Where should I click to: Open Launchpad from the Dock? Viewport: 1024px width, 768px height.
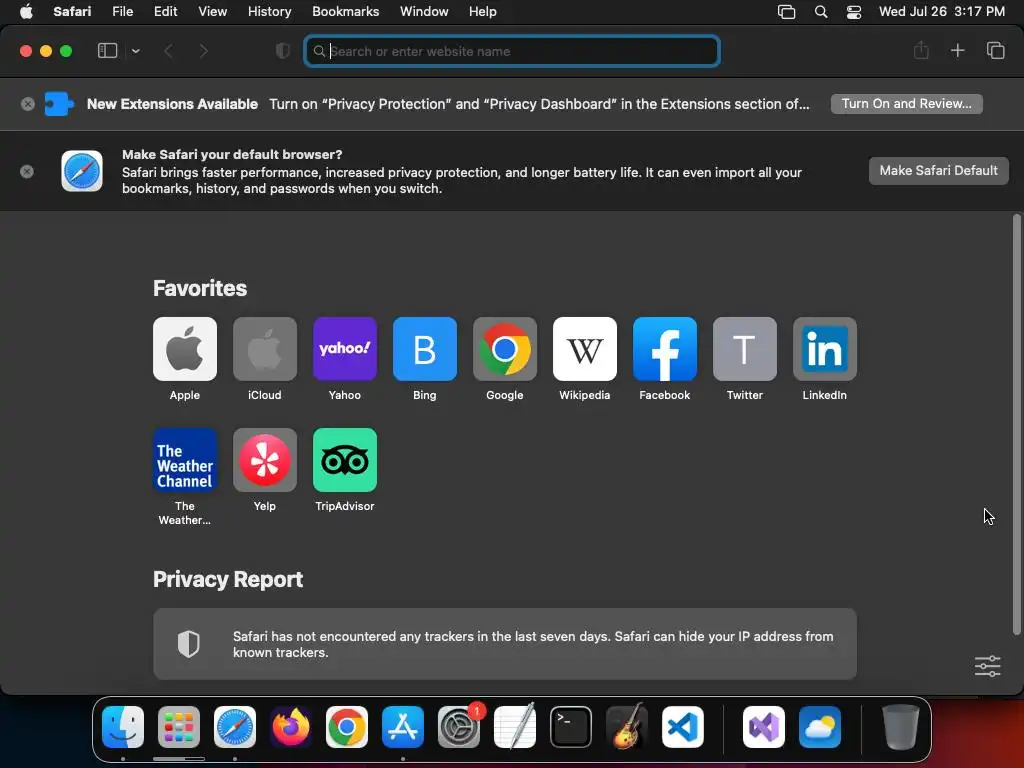click(179, 726)
